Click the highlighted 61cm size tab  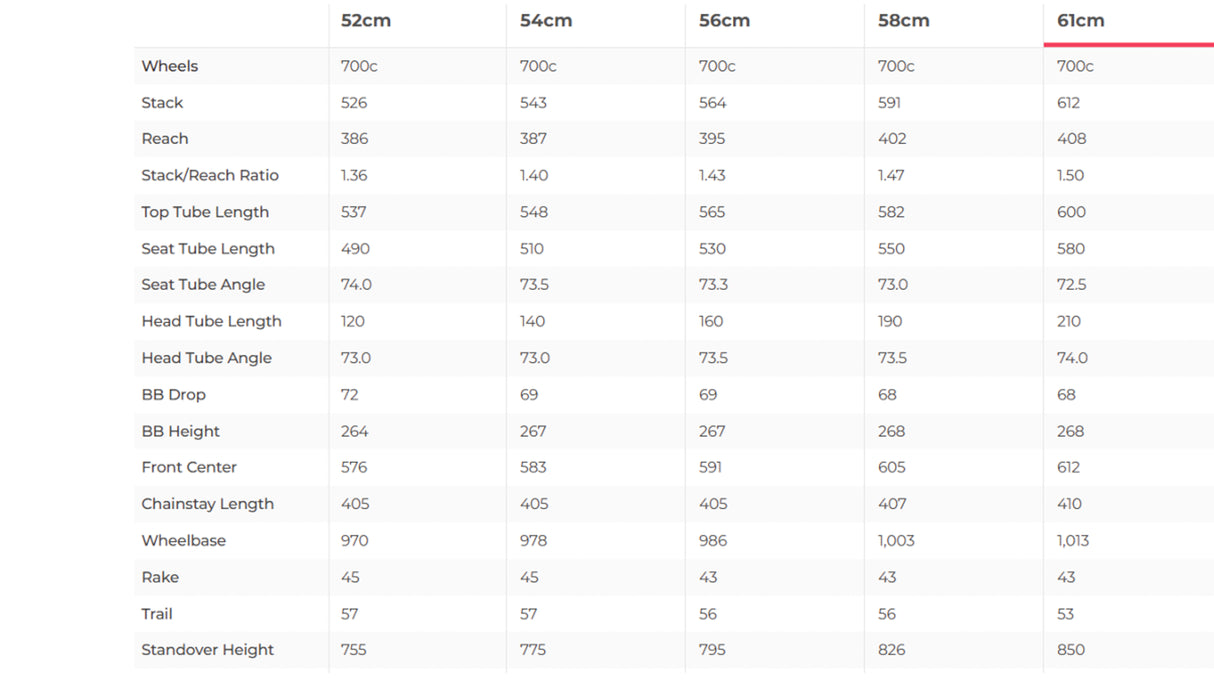pos(1081,21)
